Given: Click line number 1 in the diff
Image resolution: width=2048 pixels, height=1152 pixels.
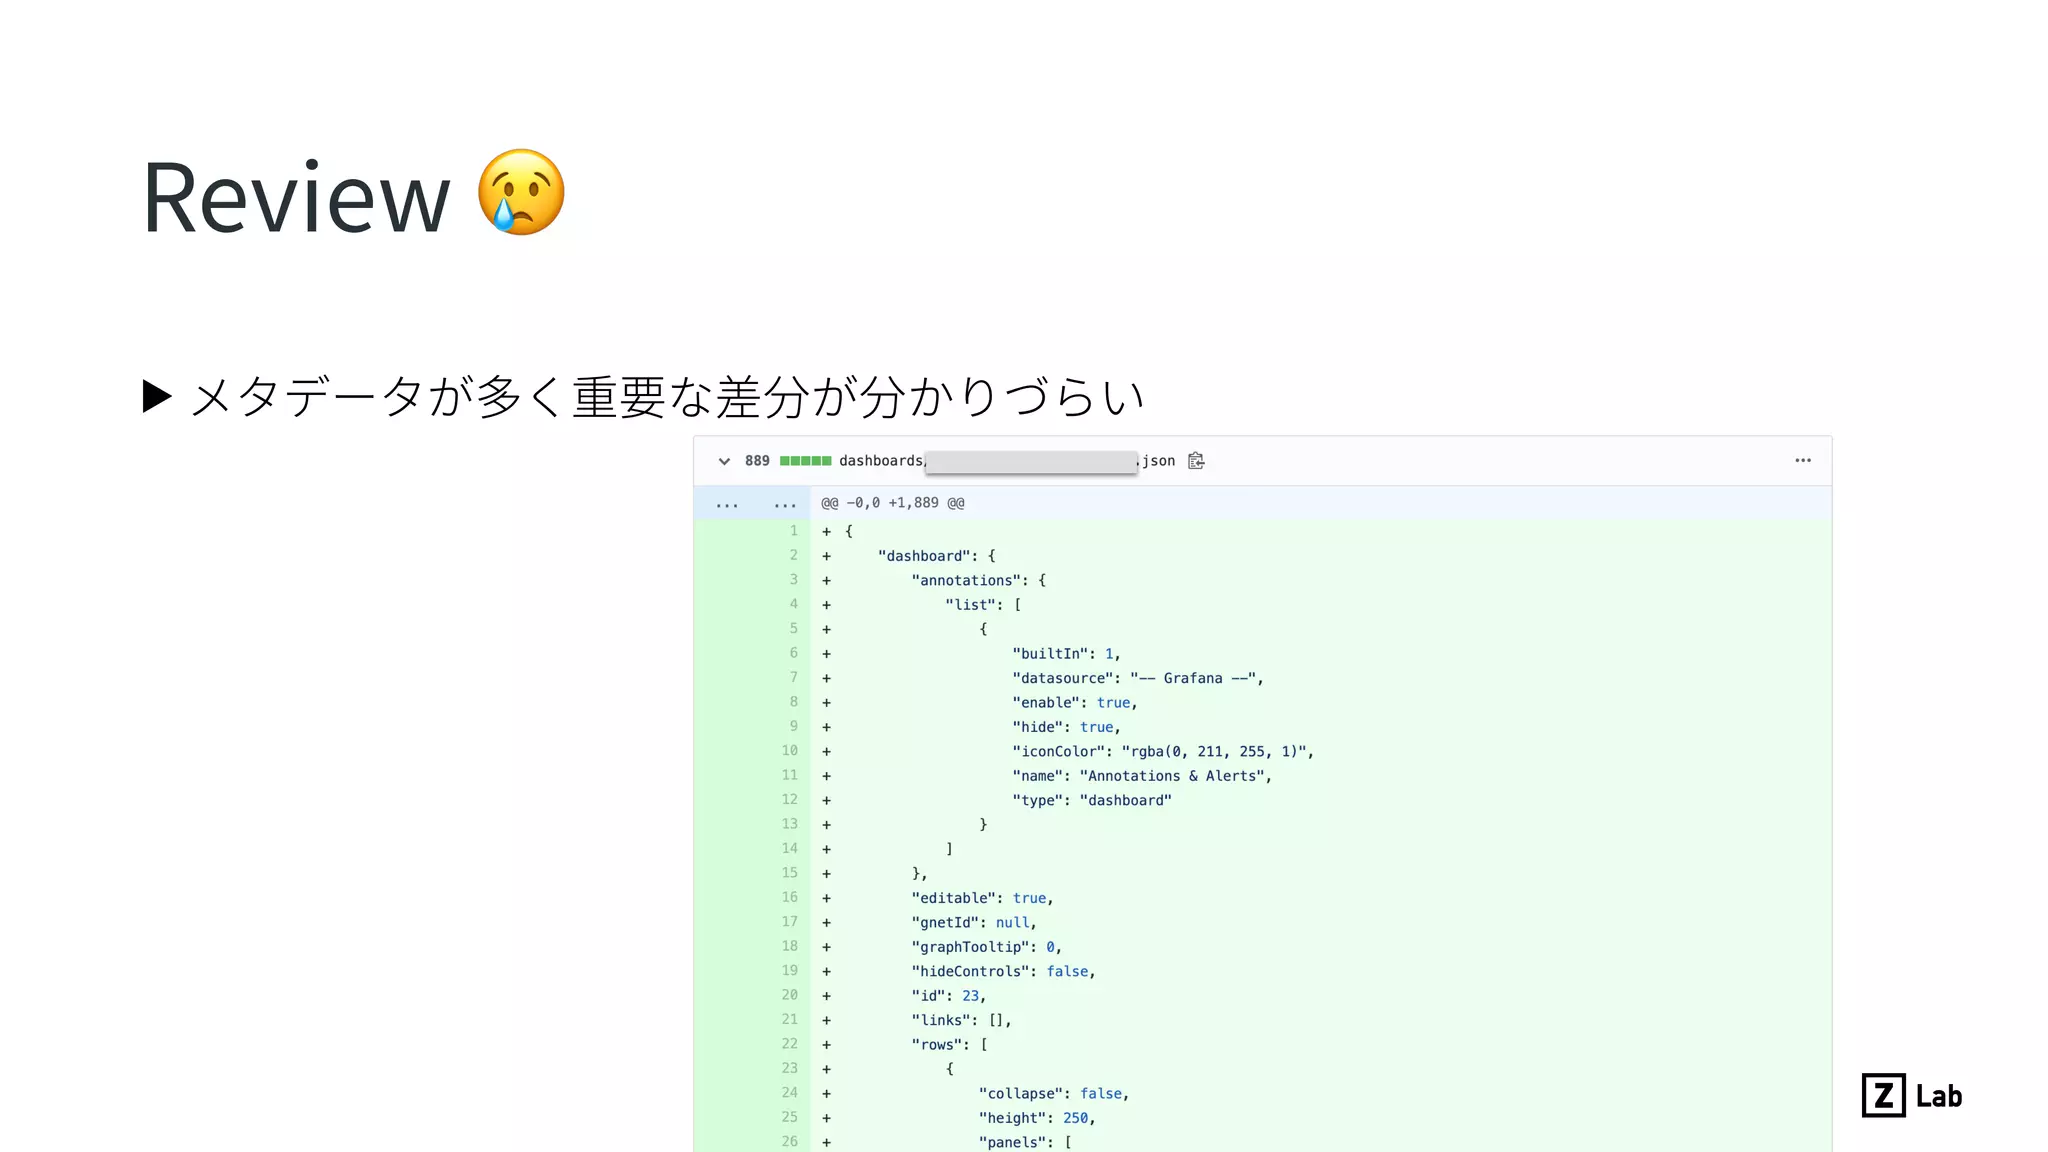Looking at the screenshot, I should click(x=794, y=531).
